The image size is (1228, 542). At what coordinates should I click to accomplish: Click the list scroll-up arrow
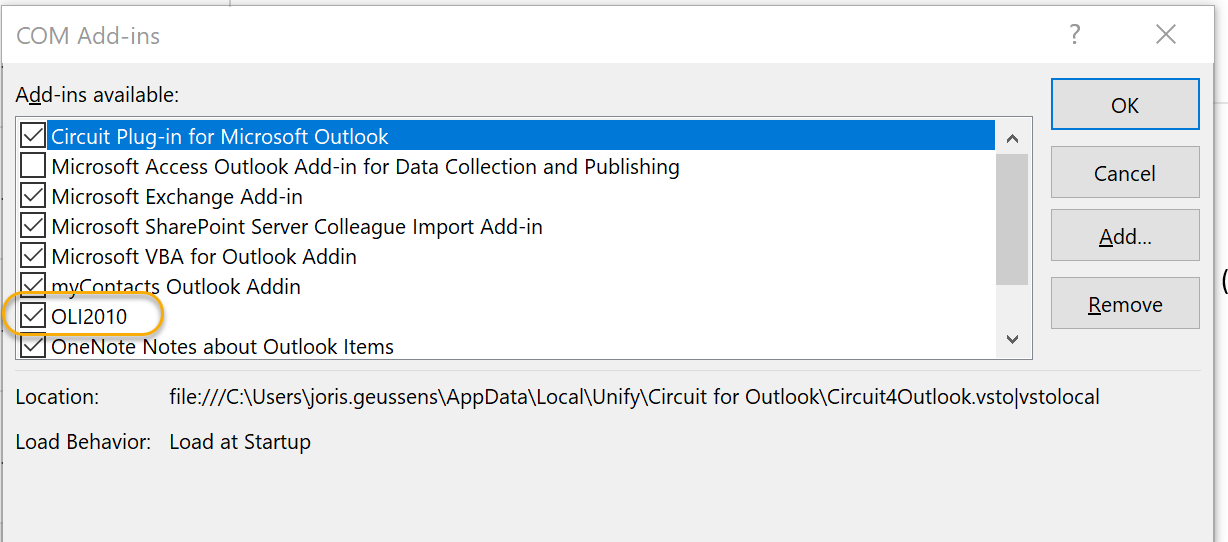(1012, 138)
